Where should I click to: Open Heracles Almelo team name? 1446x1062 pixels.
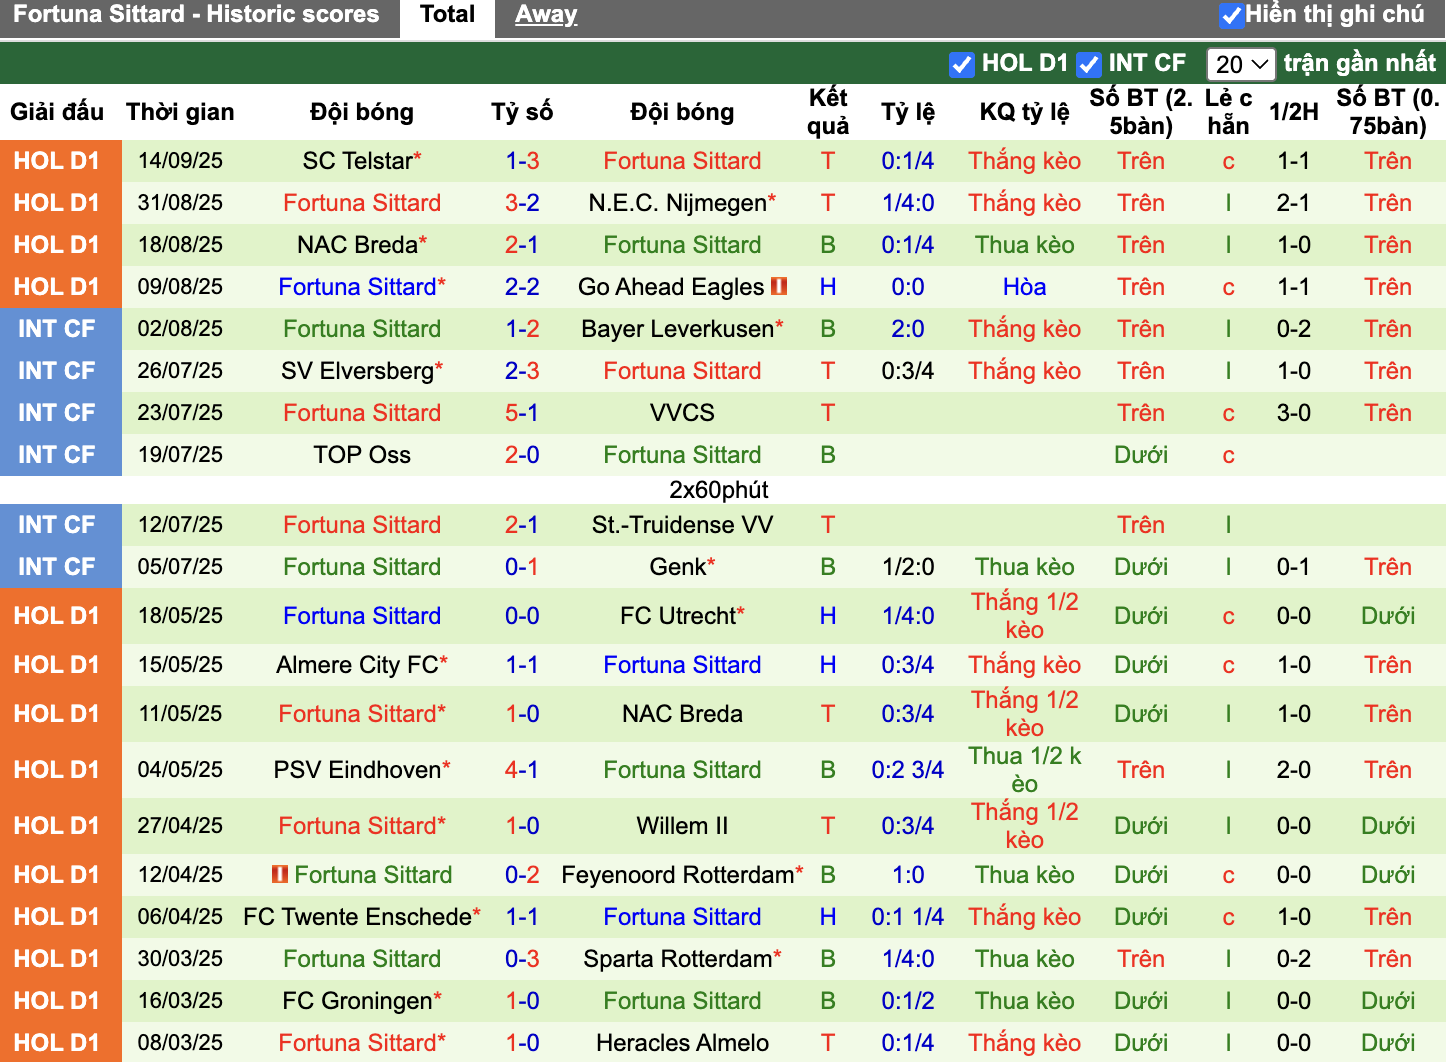coord(682,1043)
